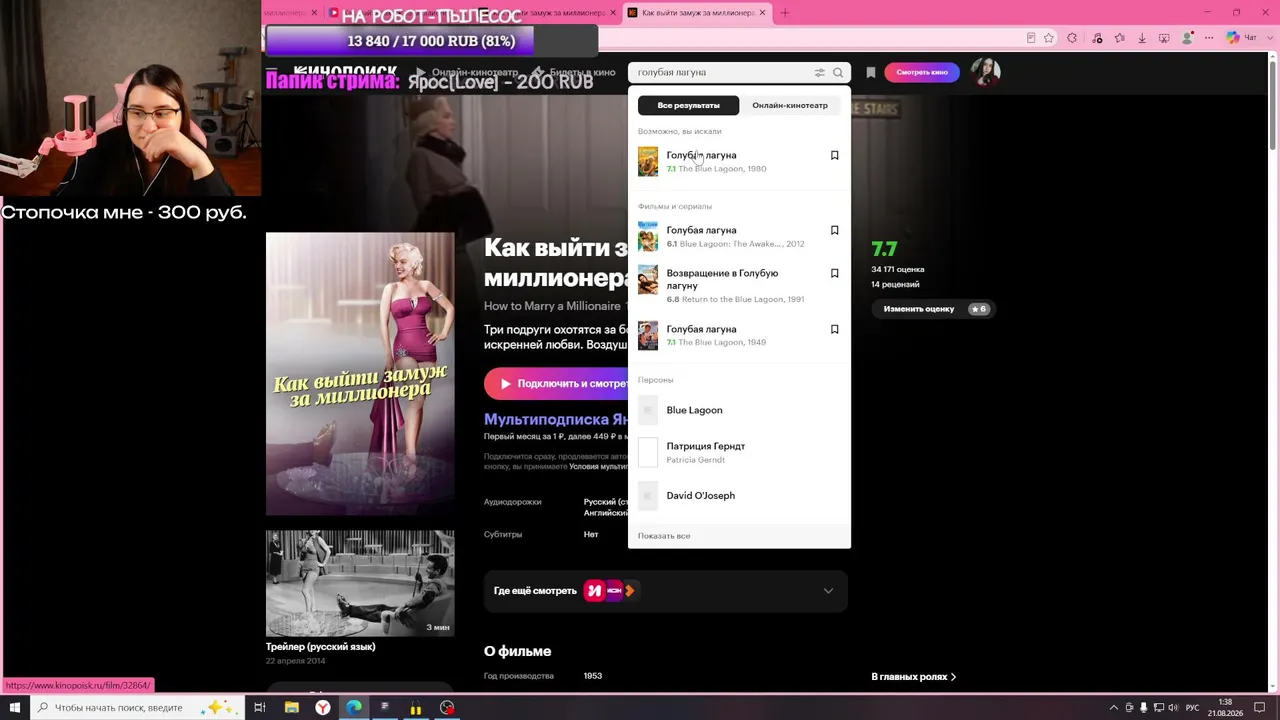
Task: Switch to Онлайн-кинотеатр search tab
Action: click(790, 105)
